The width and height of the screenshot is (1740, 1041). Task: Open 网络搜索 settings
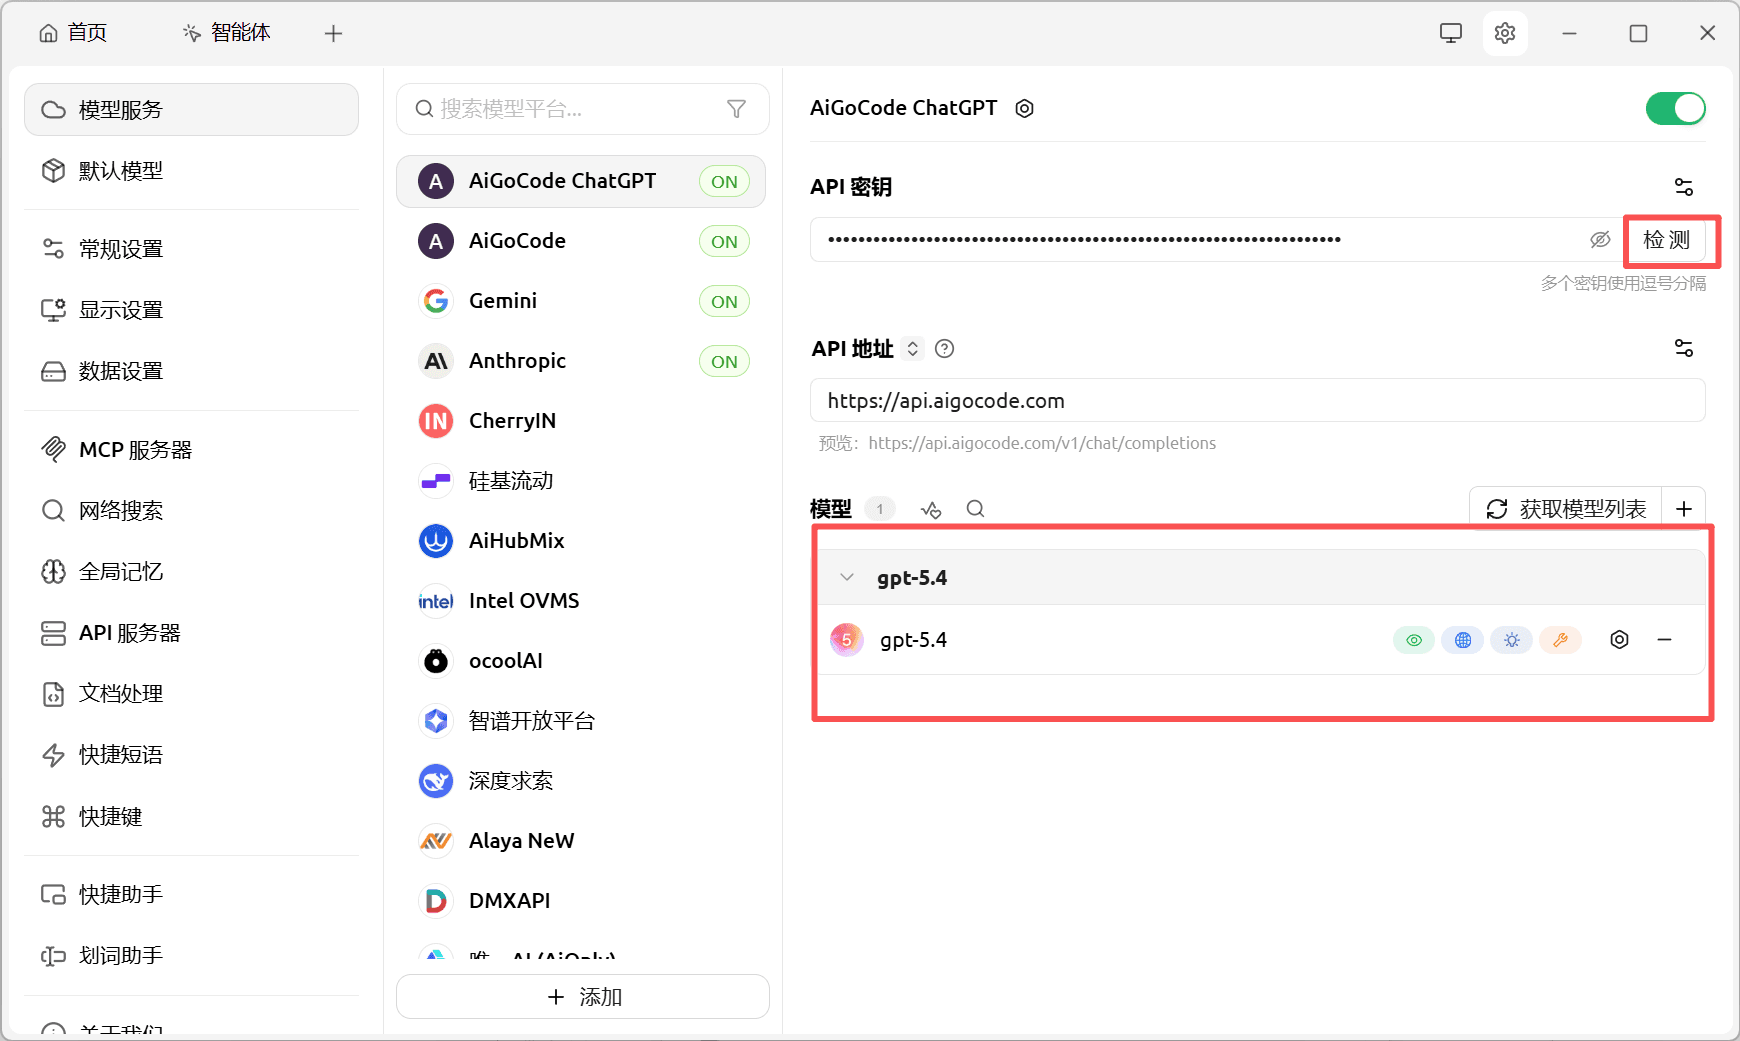point(191,511)
